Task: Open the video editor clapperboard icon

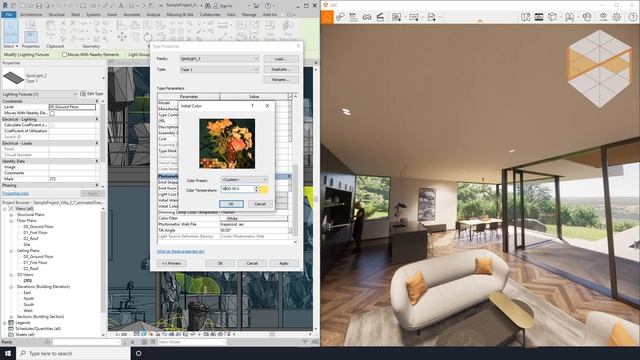Action: click(380, 17)
